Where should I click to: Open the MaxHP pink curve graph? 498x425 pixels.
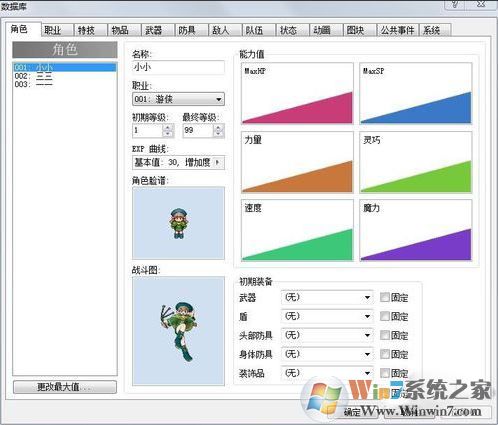[297, 93]
